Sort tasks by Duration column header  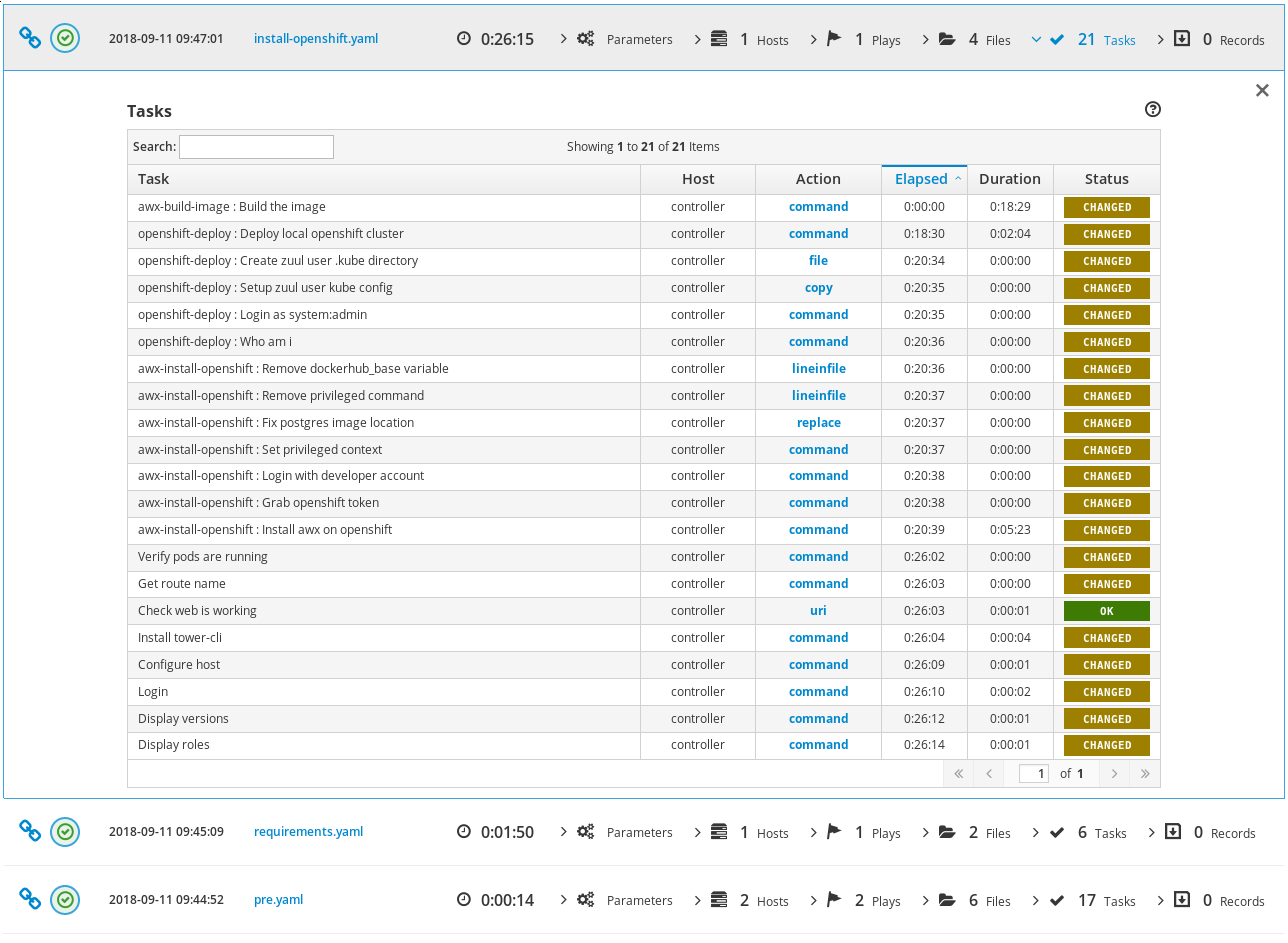click(1009, 179)
